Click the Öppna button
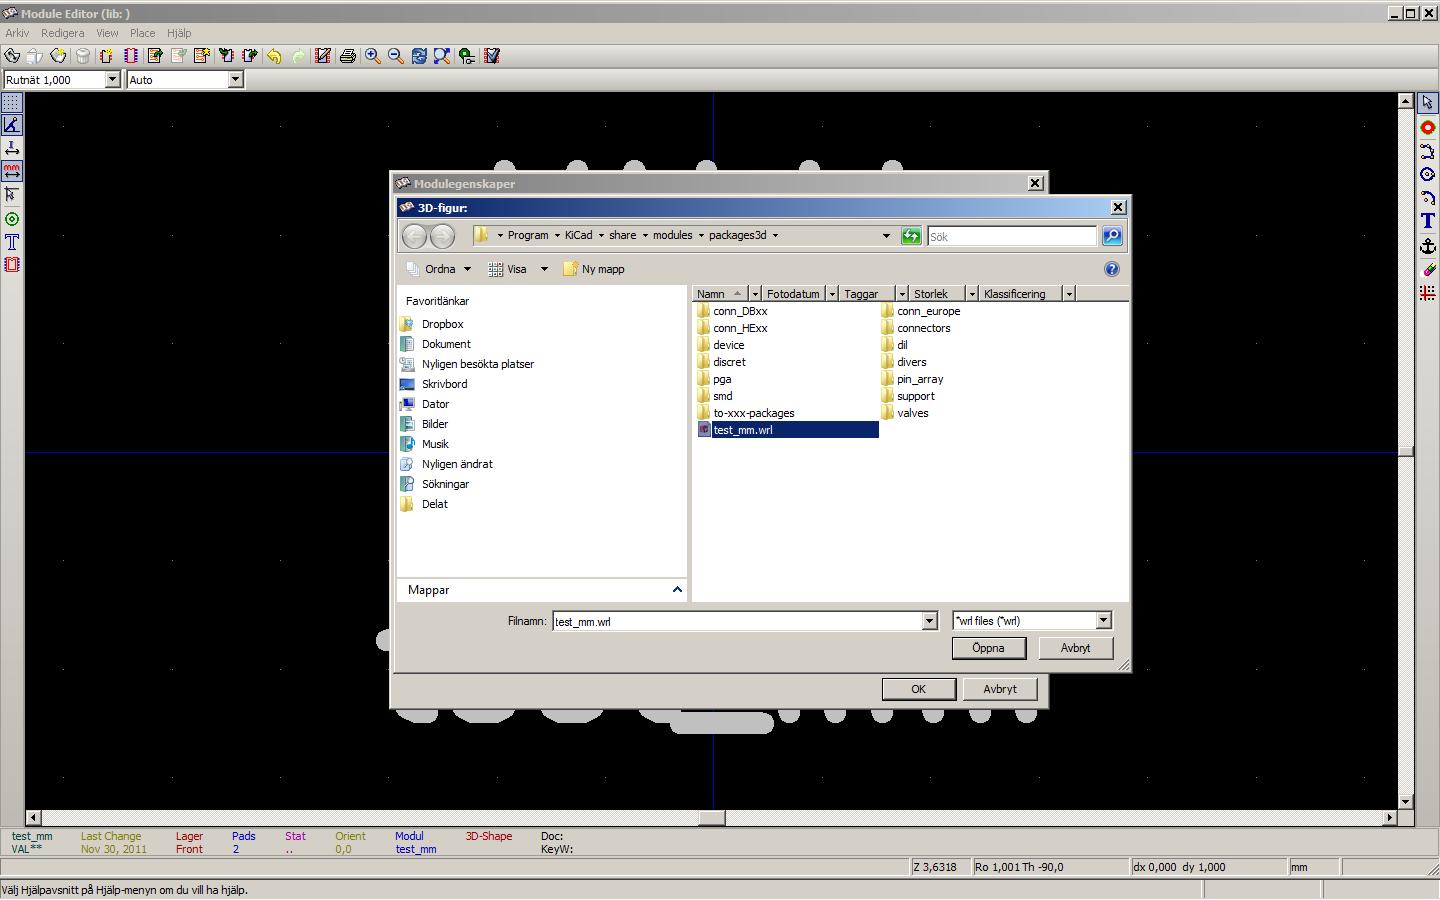Screen dimensions: 1440x900 click(988, 648)
